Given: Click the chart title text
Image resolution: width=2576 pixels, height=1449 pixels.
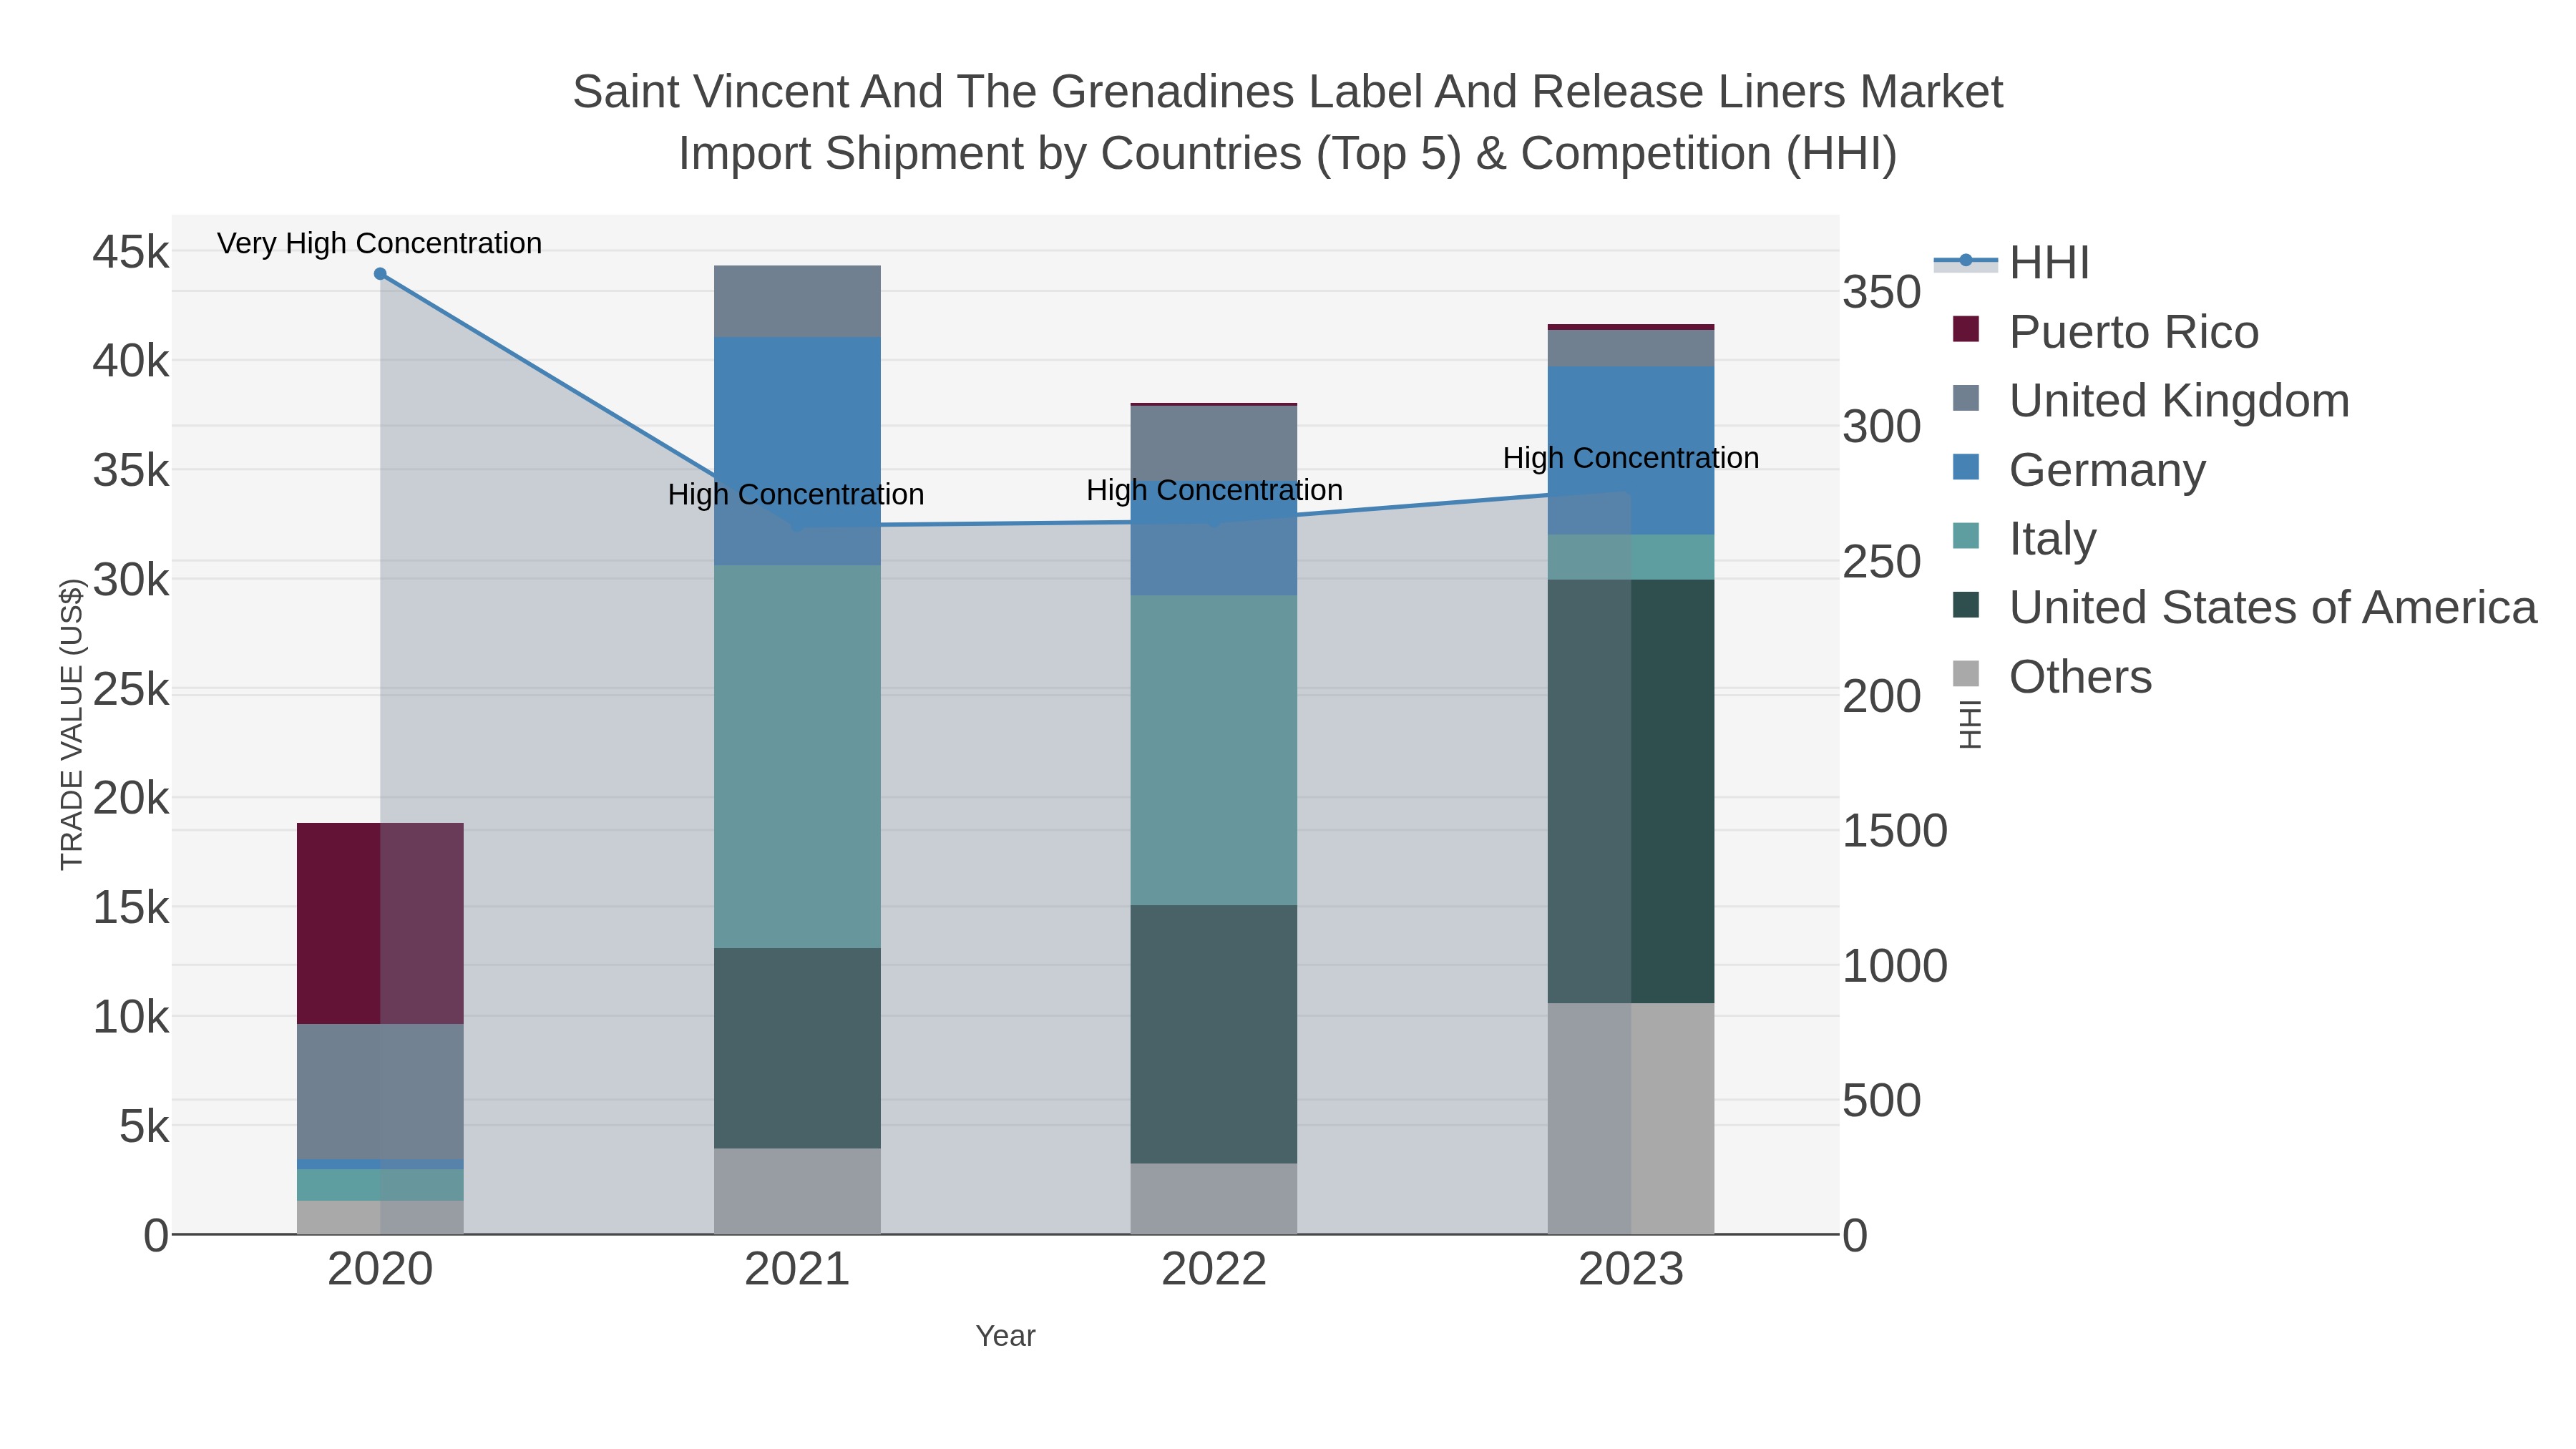Looking at the screenshot, I should coord(1288,123).
